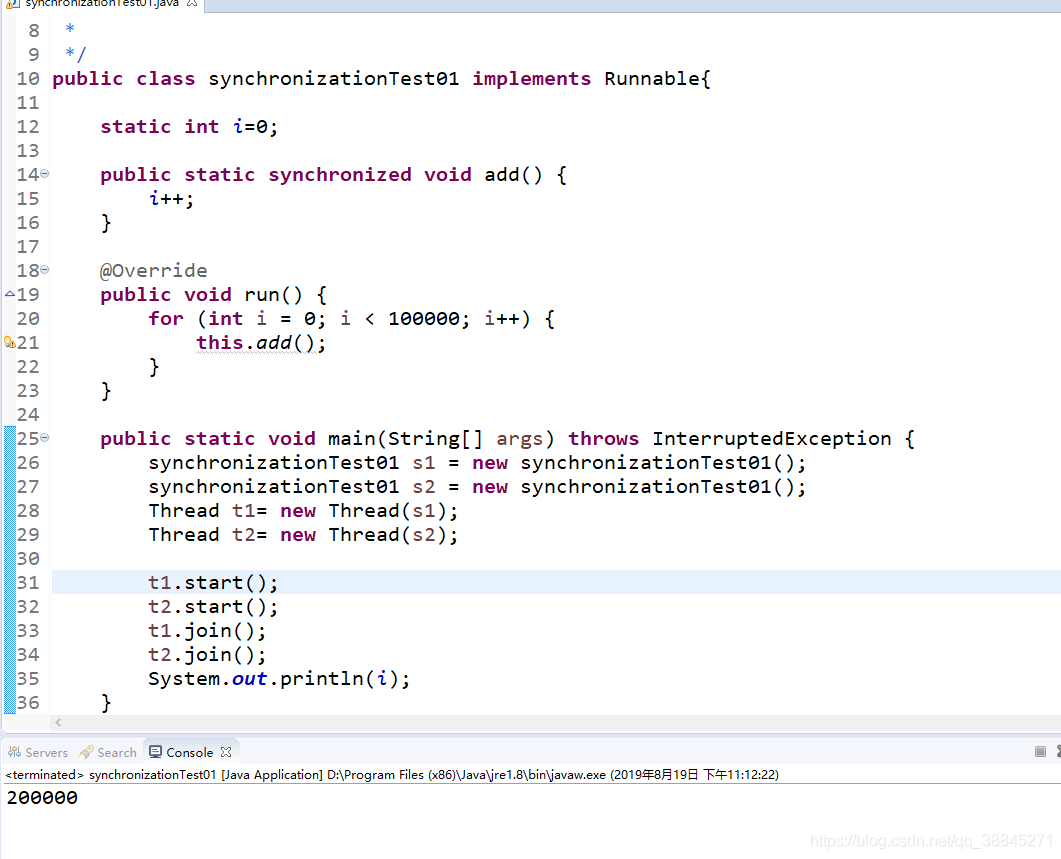Click the t2.start() statement

[213, 607]
